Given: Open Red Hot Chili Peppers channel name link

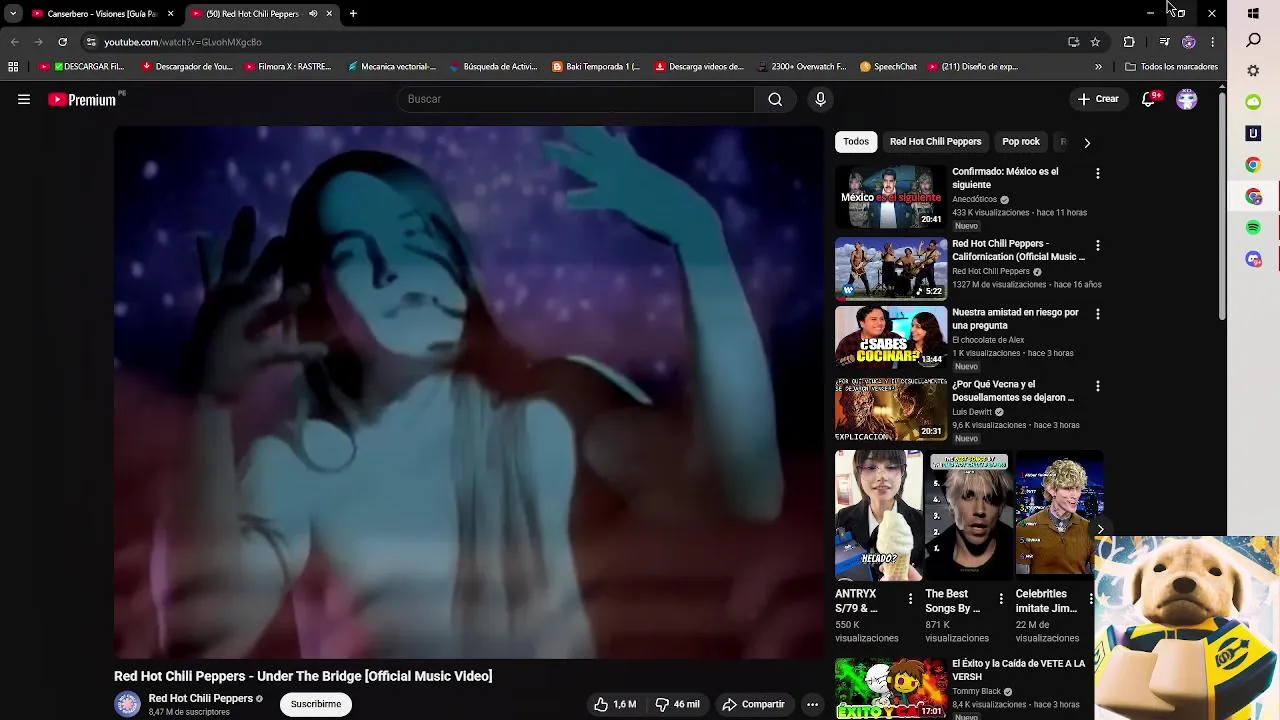Looking at the screenshot, I should point(200,698).
